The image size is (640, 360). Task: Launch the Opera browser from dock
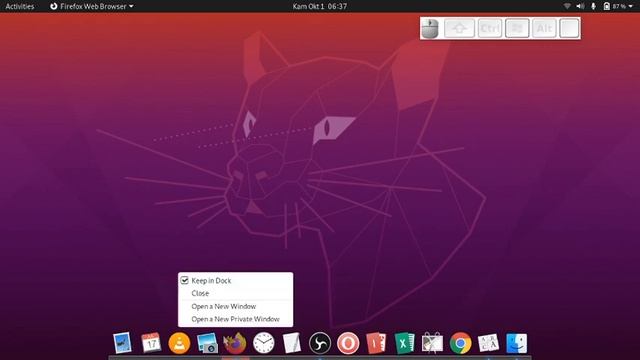(x=348, y=343)
